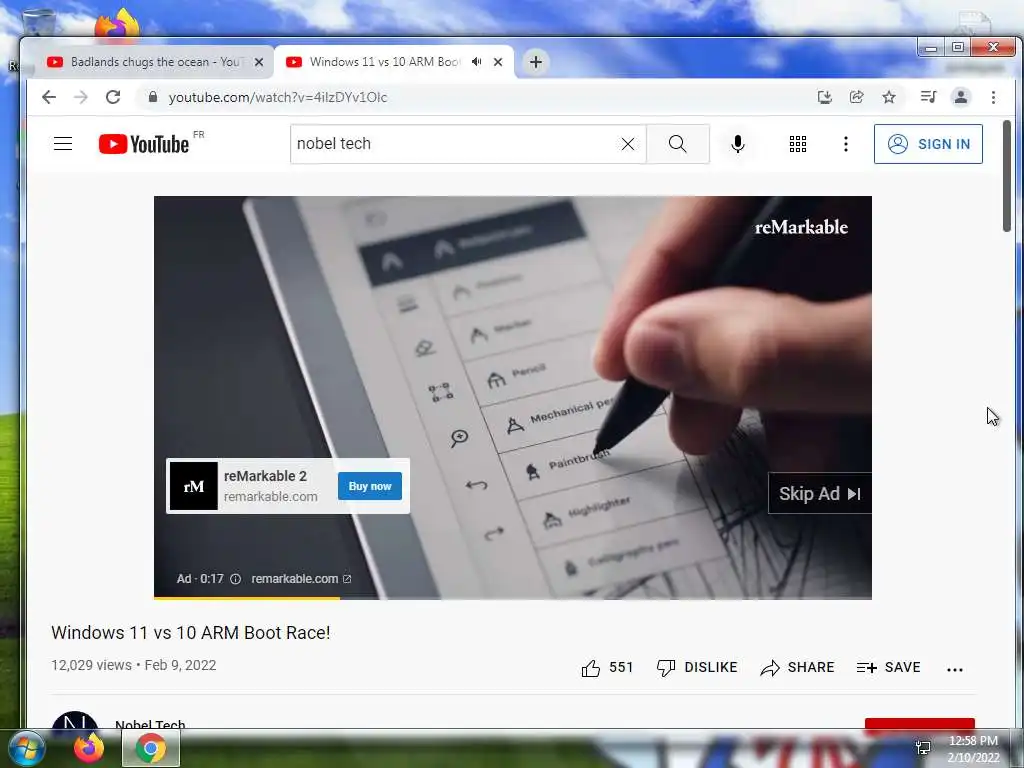1024x768 pixels.
Task: Start voice search with microphone
Action: click(x=738, y=144)
